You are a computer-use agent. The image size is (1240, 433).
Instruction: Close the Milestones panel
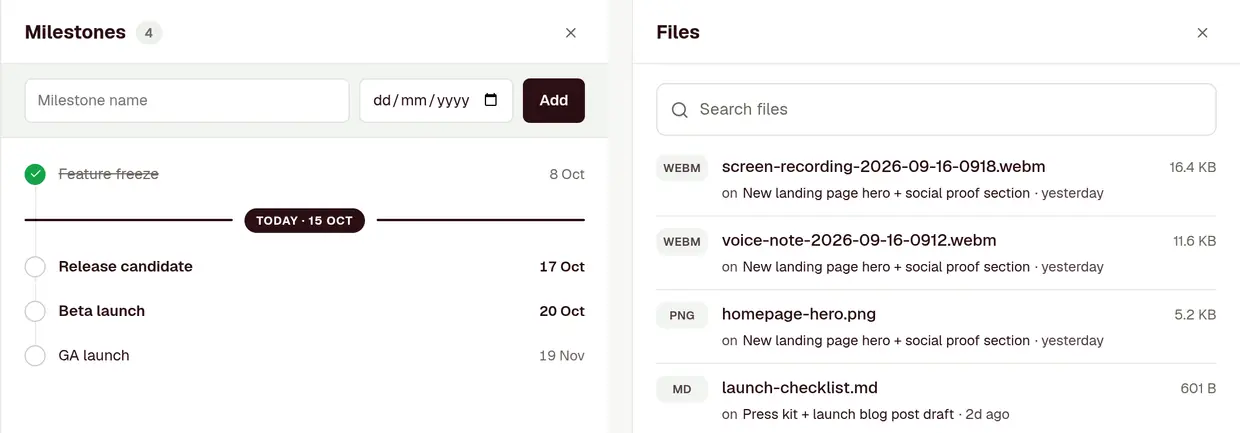[571, 33]
